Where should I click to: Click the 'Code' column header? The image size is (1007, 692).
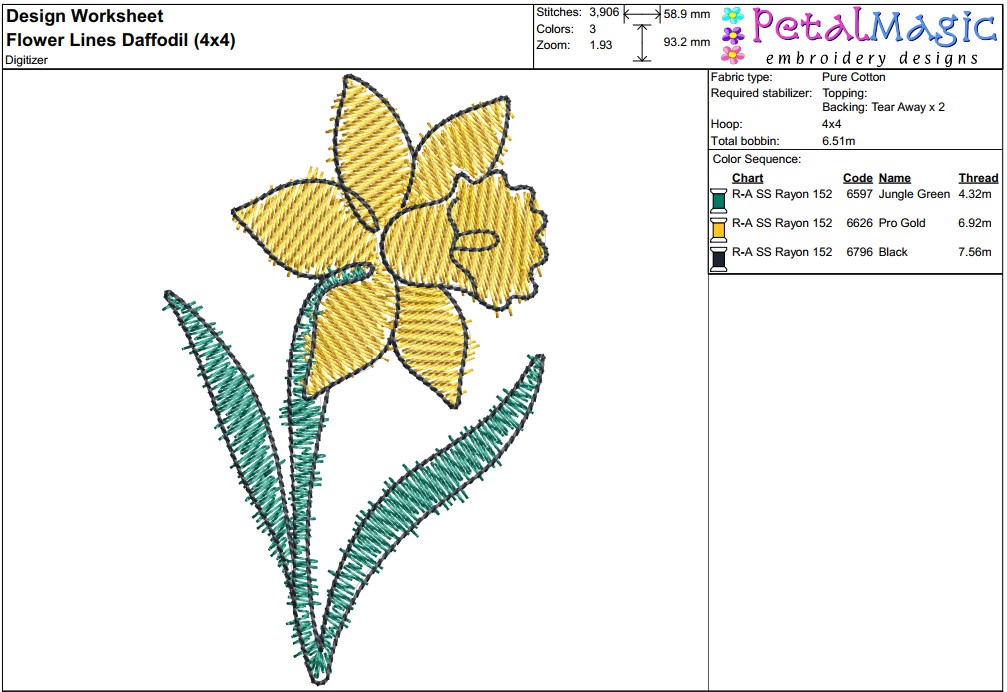tap(857, 178)
